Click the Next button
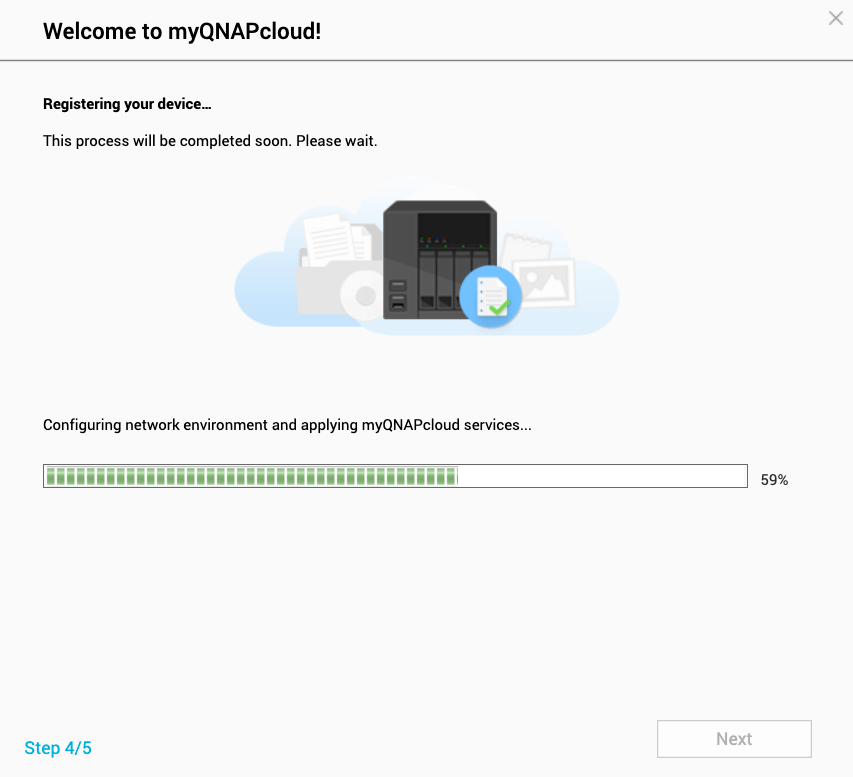This screenshot has width=853, height=777. pos(733,739)
